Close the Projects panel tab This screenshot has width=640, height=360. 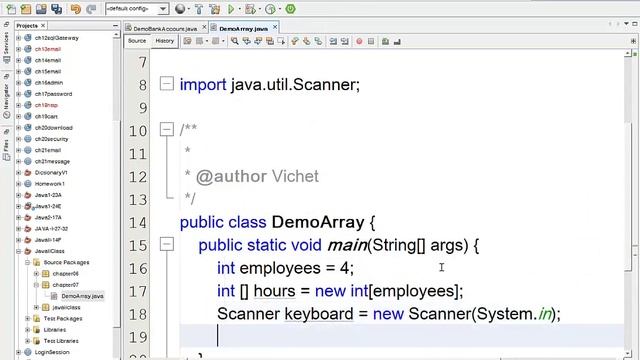(x=43, y=25)
